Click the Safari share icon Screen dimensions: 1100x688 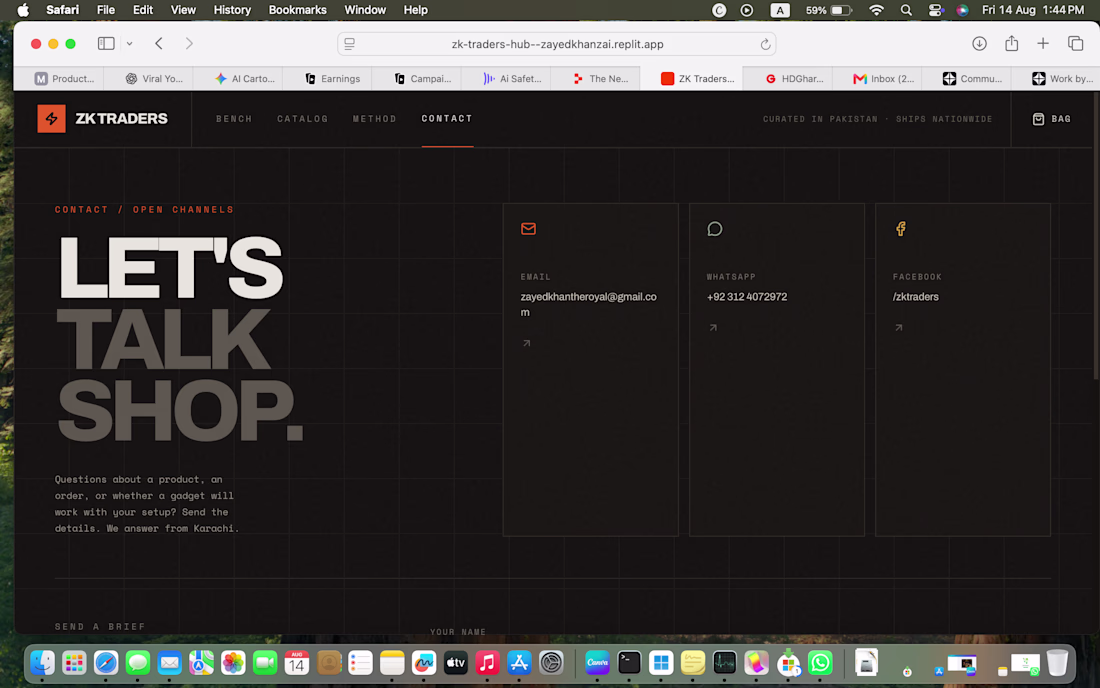click(x=1012, y=43)
